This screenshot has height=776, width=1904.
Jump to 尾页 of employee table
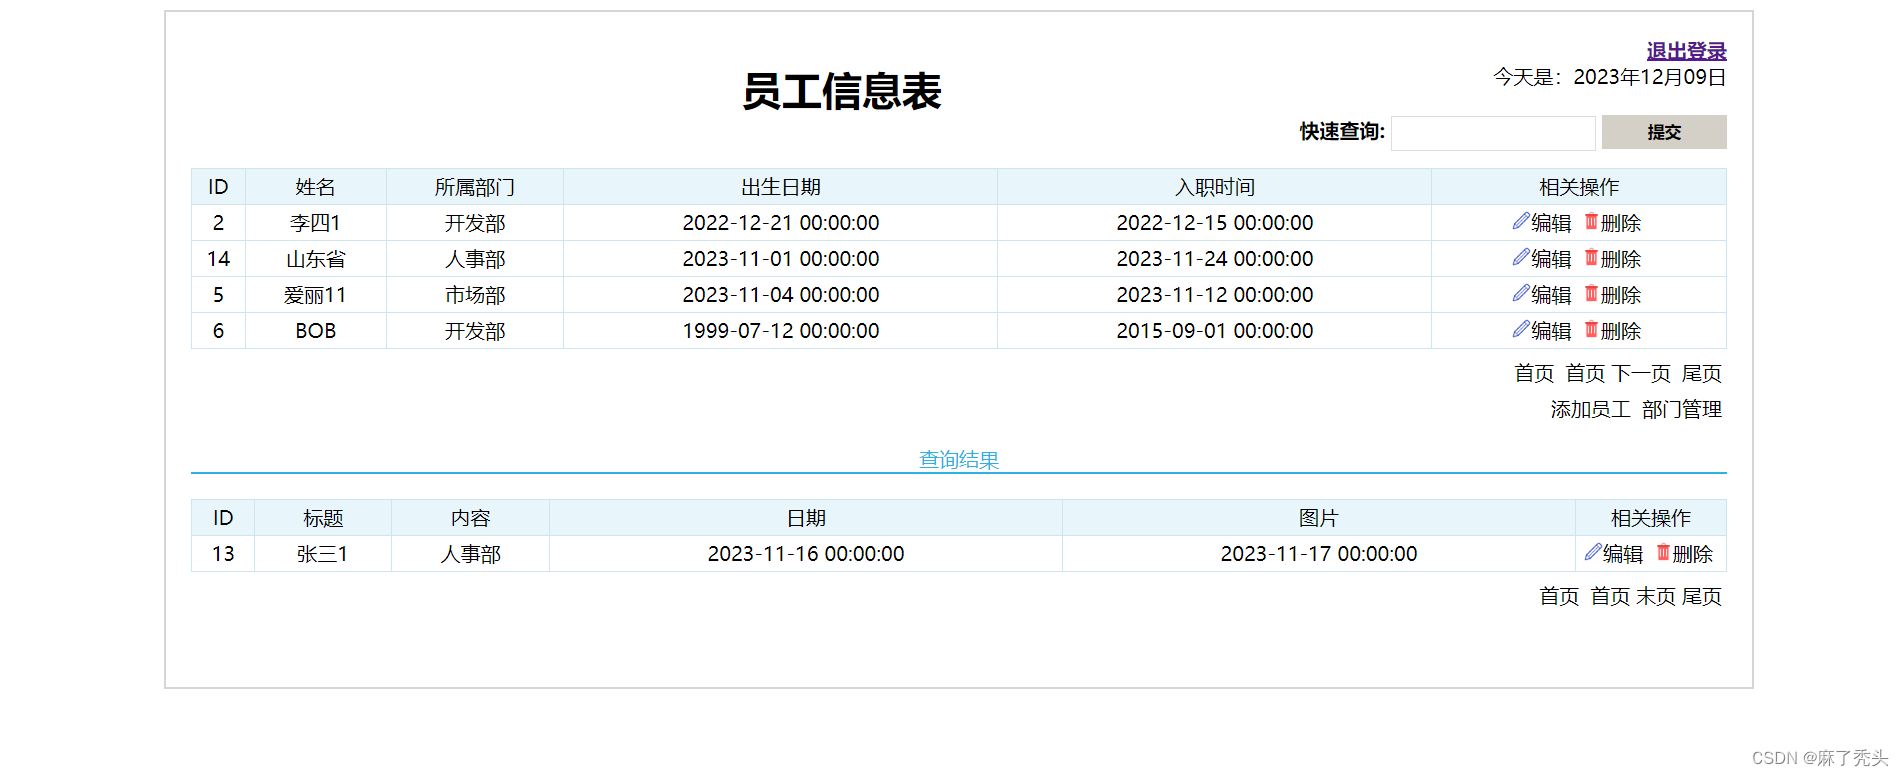pos(1701,373)
